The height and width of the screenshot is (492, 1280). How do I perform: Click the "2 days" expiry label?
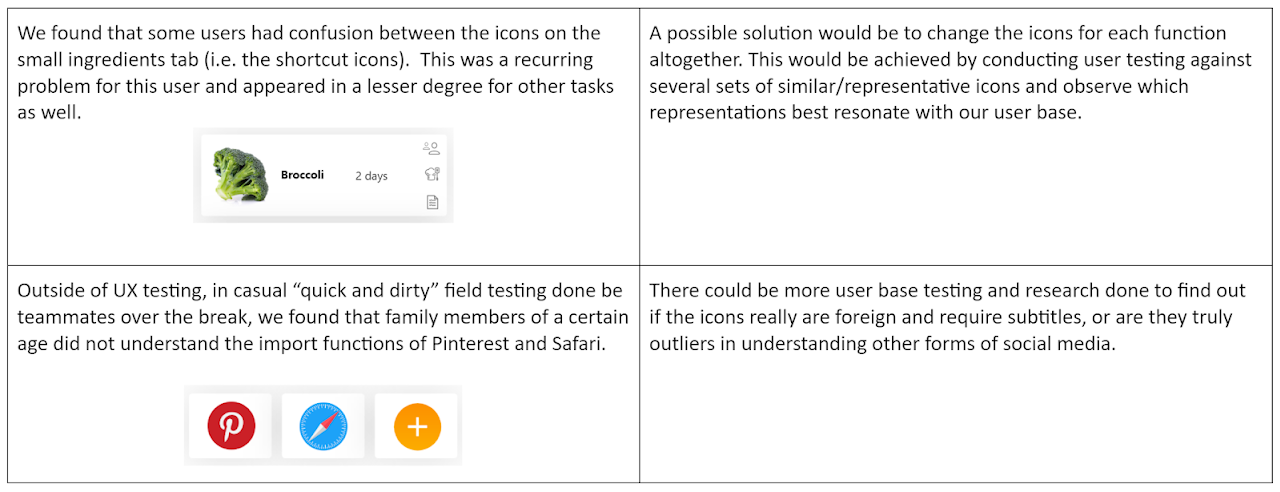[371, 176]
